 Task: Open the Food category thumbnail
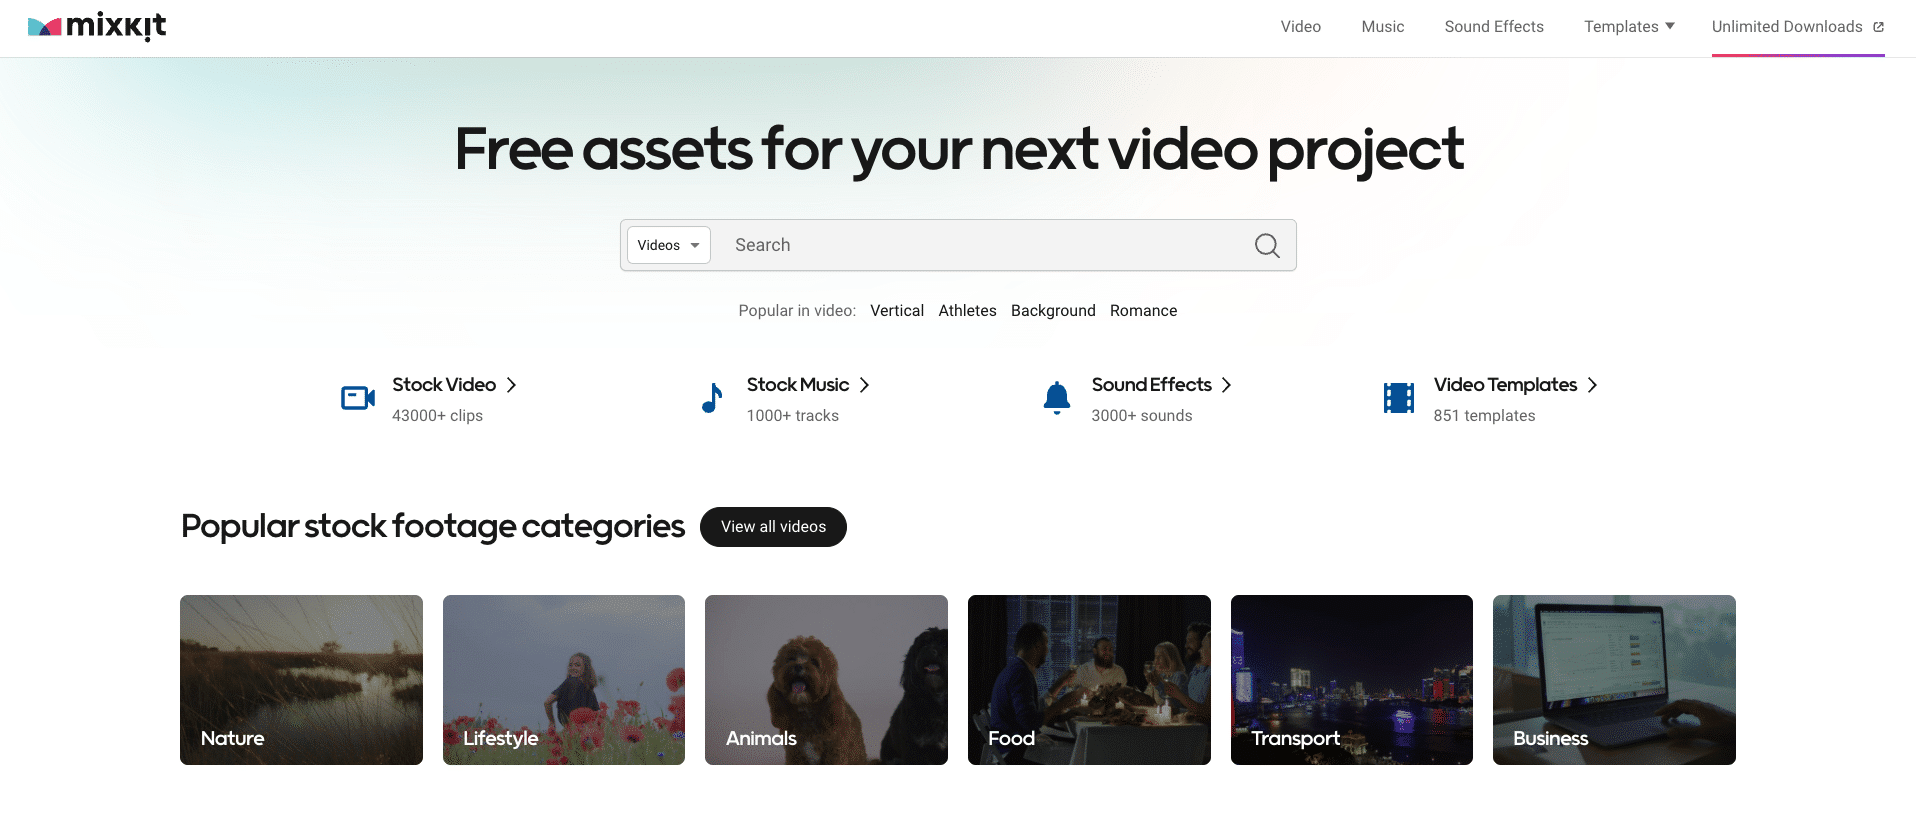(1089, 680)
